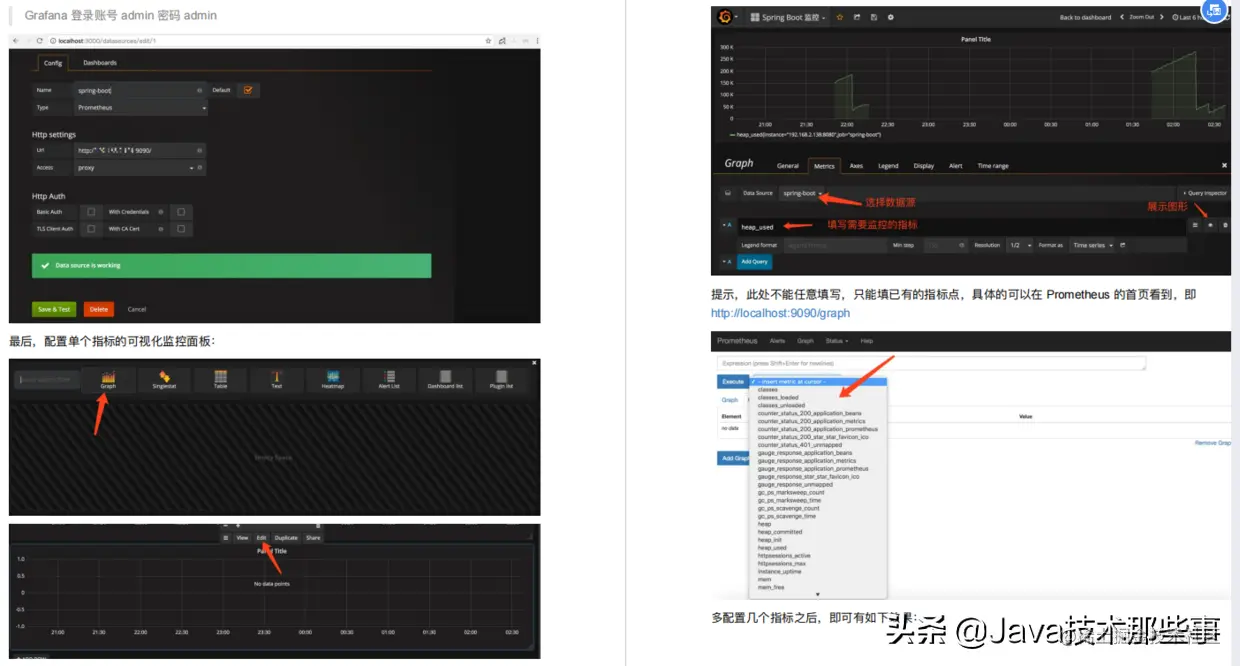1240x666 pixels.
Task: Switch to the Dashboards tab
Action: coord(100,63)
